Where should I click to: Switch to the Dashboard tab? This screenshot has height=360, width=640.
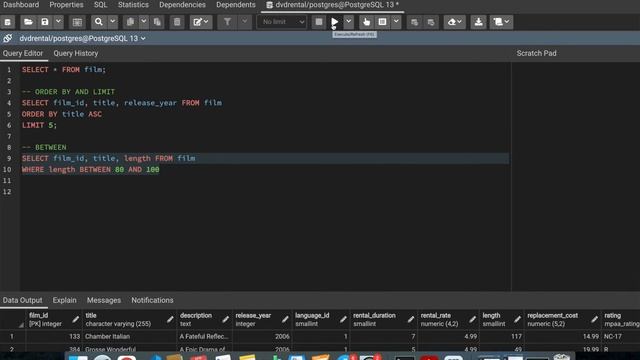[21, 5]
